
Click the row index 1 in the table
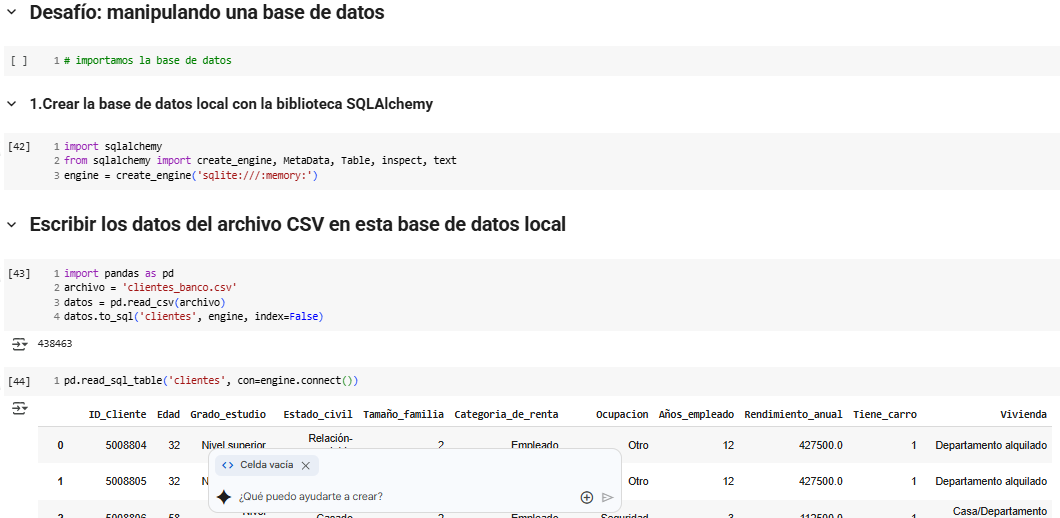coord(60,481)
